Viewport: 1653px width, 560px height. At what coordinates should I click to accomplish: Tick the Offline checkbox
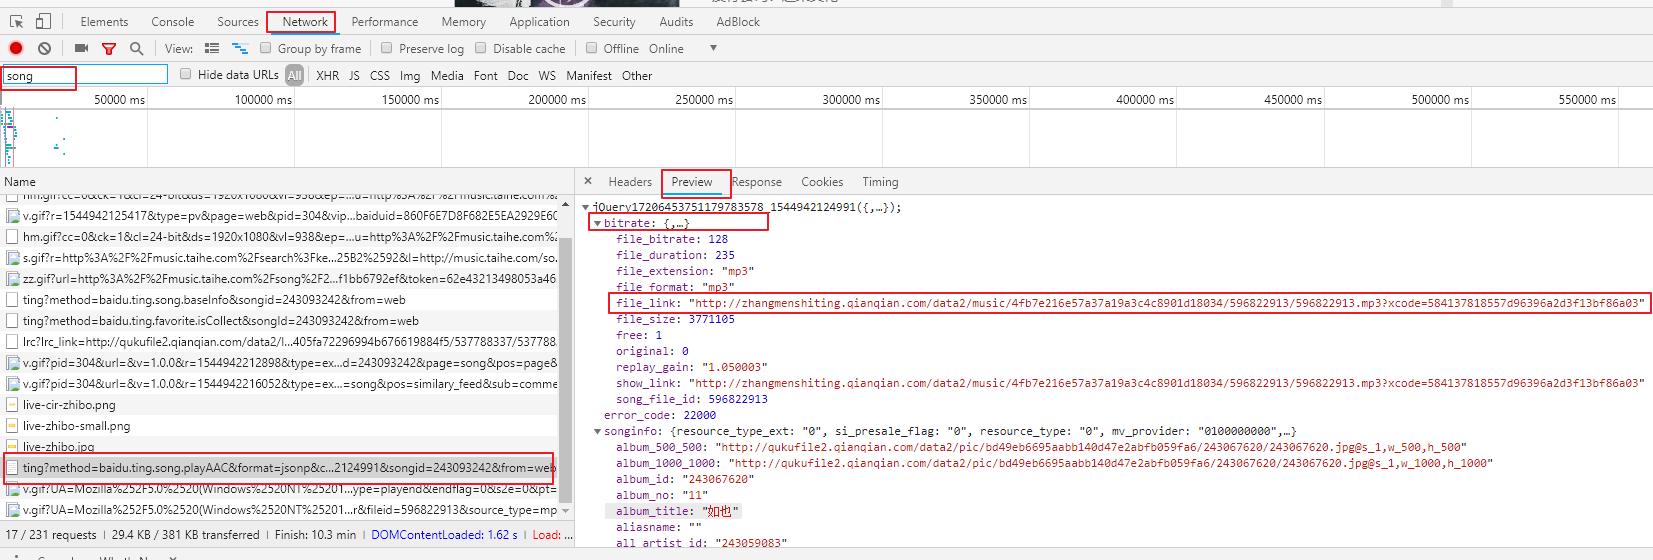[592, 48]
